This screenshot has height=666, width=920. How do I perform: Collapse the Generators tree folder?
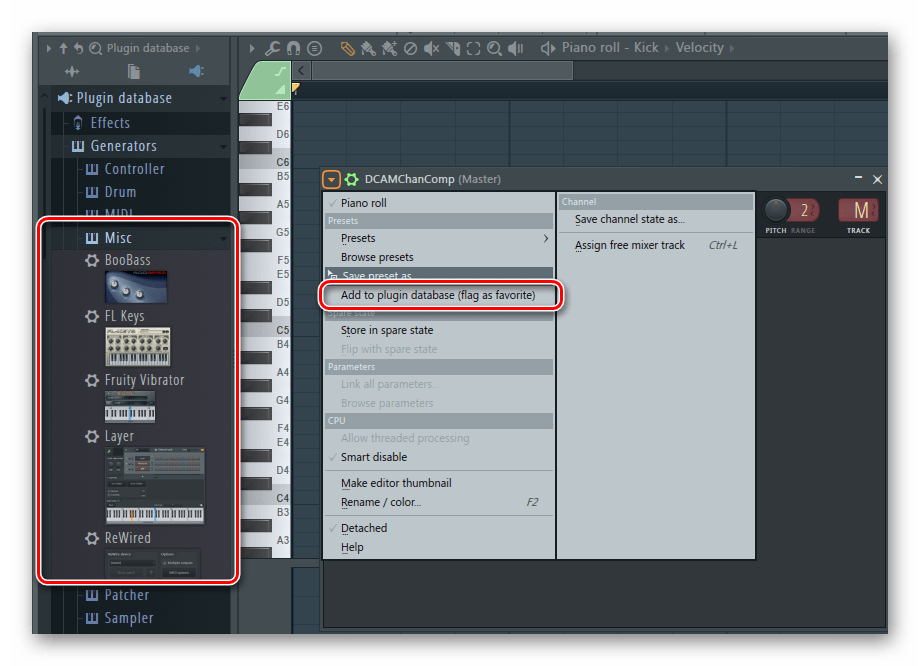(123, 146)
